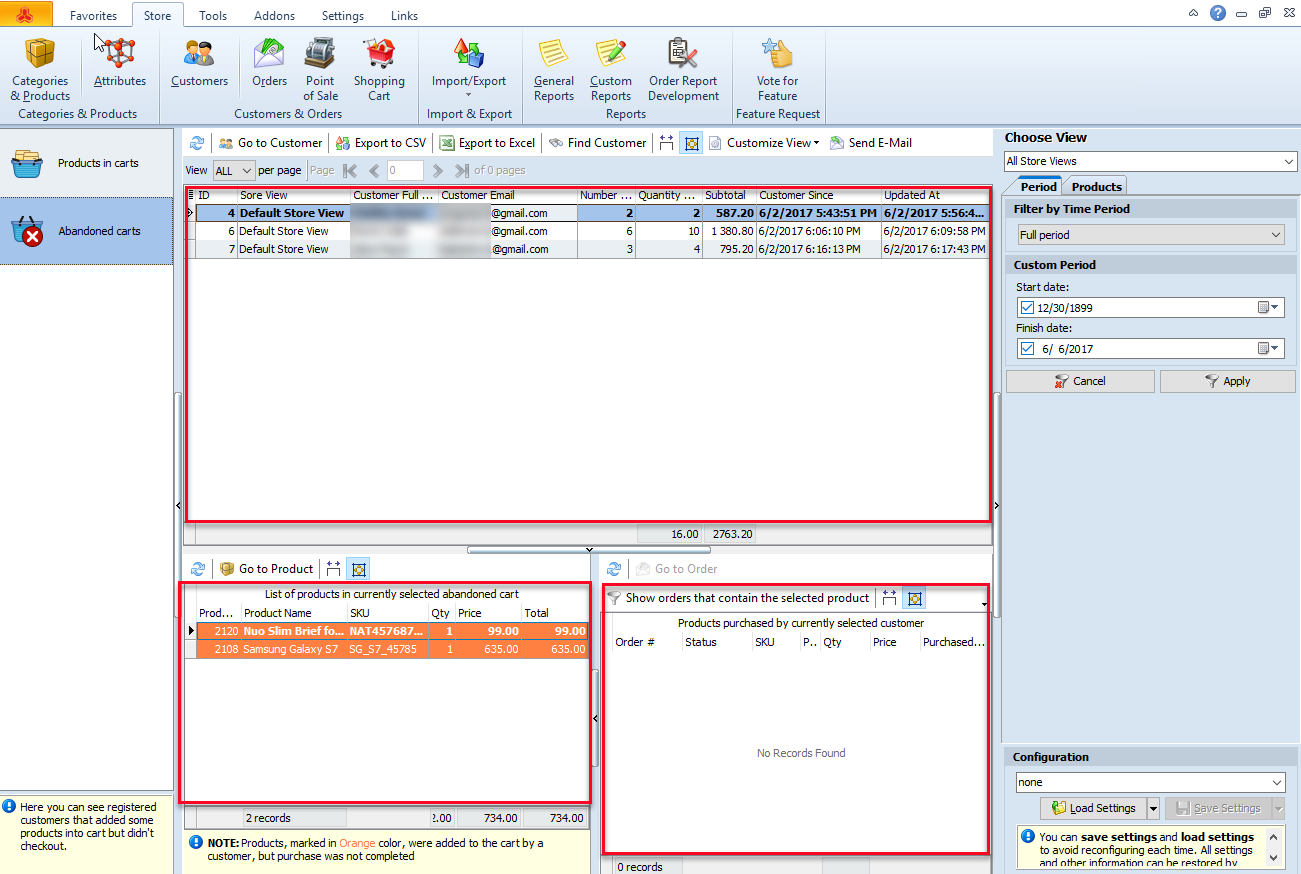The width and height of the screenshot is (1301, 874).
Task: Open the Configuration none dropdown
Action: [x=1150, y=783]
